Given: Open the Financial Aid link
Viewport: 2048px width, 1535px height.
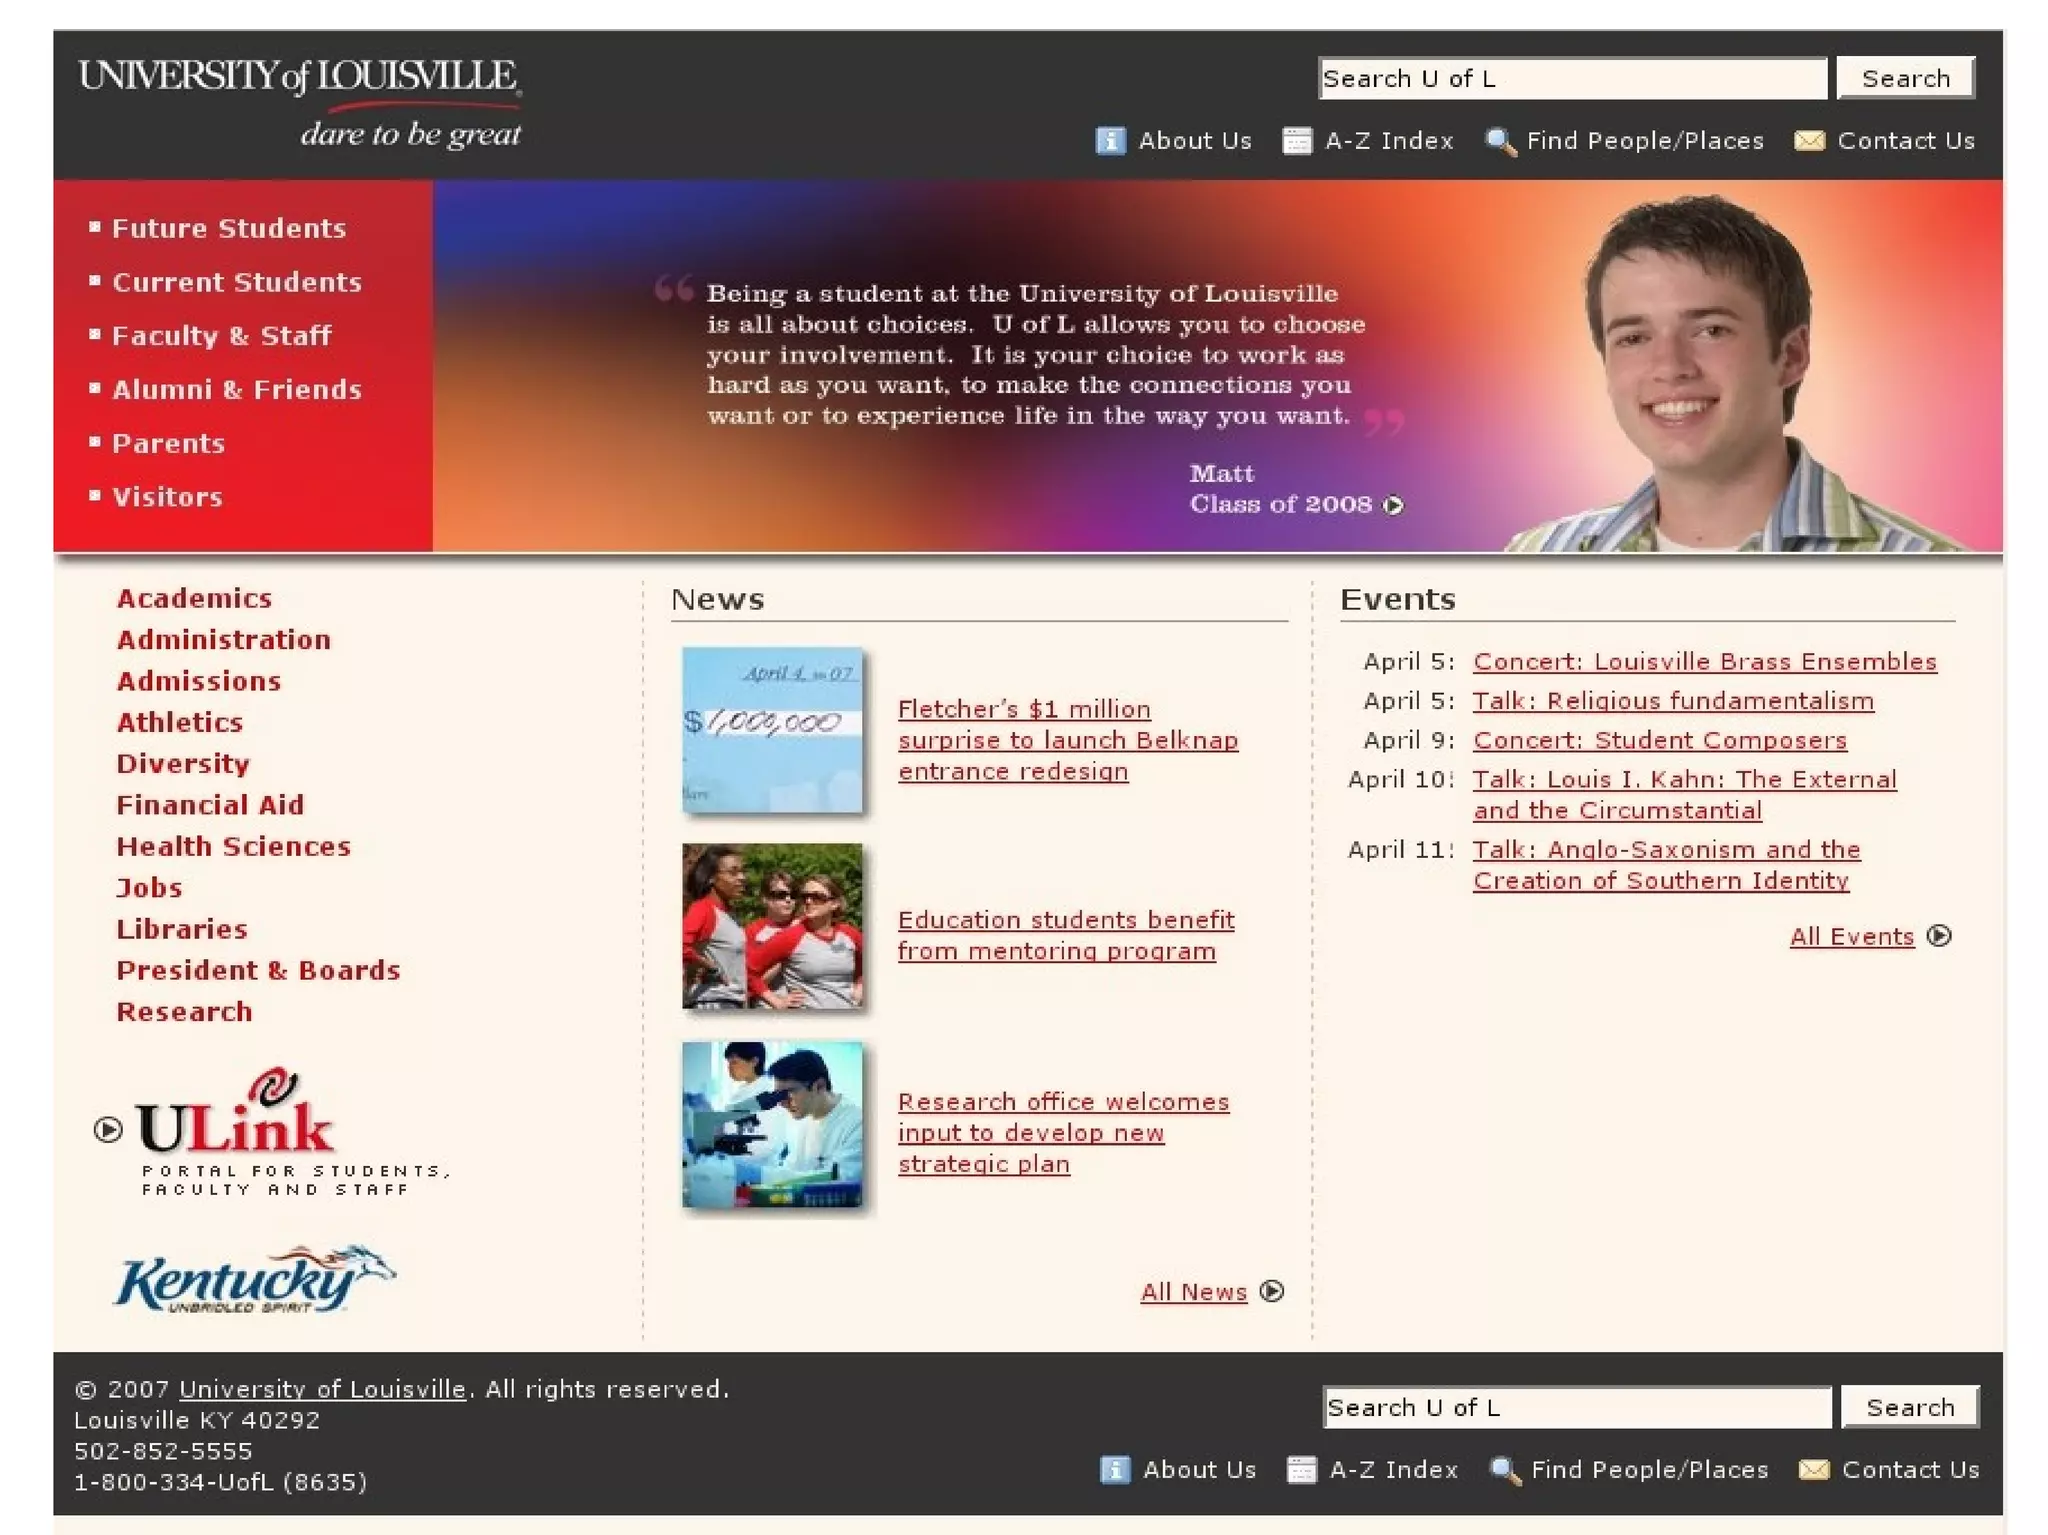Looking at the screenshot, I should (210, 805).
